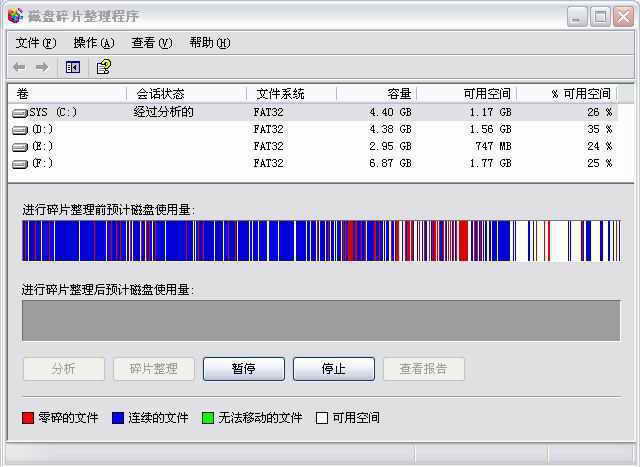Open the 查看(V) menu
This screenshot has height=467, width=640.
pyautogui.click(x=151, y=43)
